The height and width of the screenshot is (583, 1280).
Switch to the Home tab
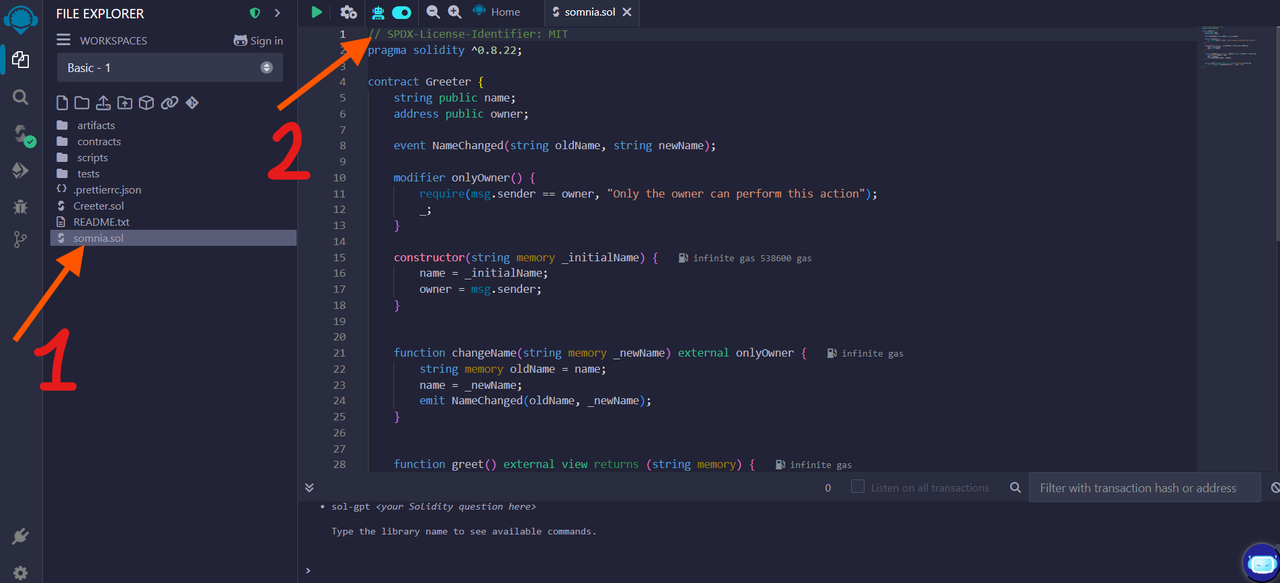497,12
